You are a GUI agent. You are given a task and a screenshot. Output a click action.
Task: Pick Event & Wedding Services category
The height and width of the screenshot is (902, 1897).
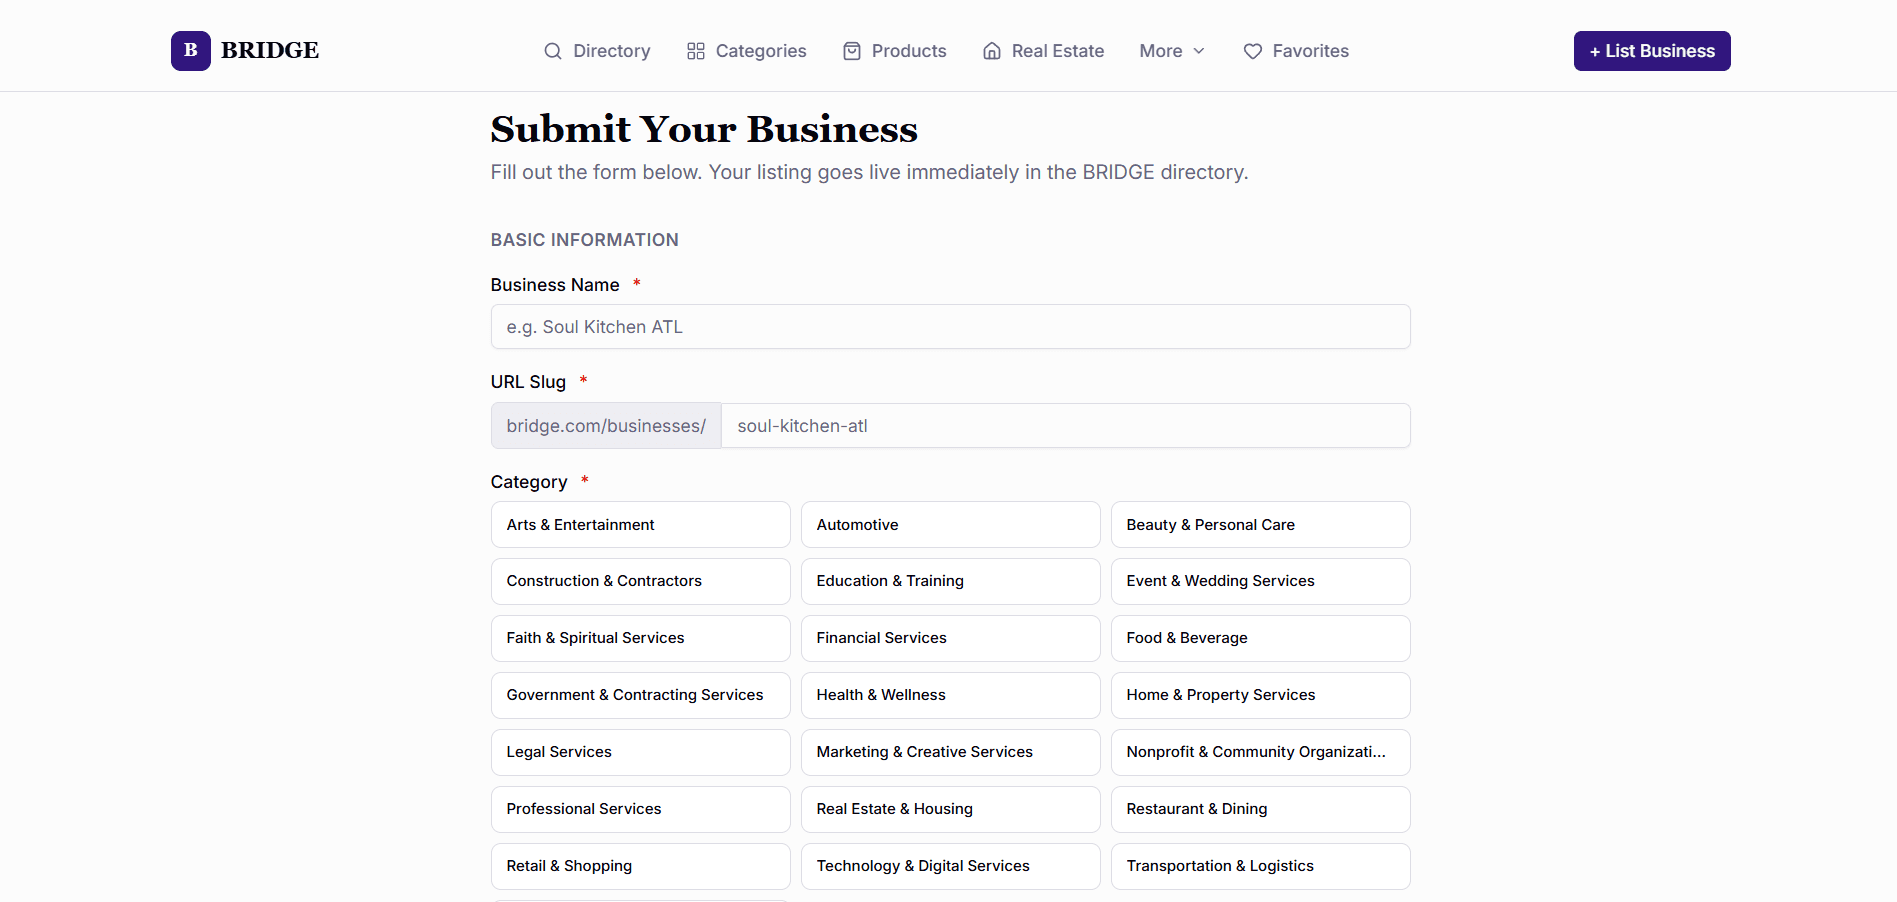tap(1261, 581)
